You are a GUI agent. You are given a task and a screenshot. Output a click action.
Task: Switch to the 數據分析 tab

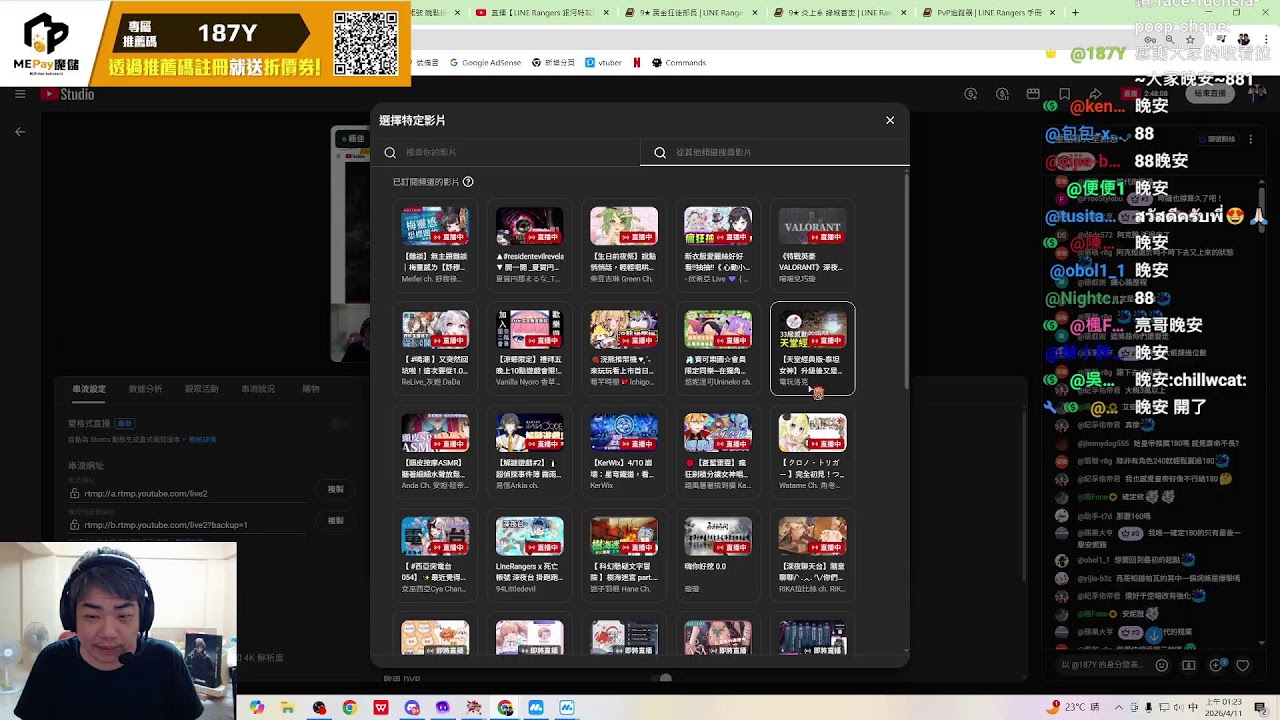tap(145, 389)
